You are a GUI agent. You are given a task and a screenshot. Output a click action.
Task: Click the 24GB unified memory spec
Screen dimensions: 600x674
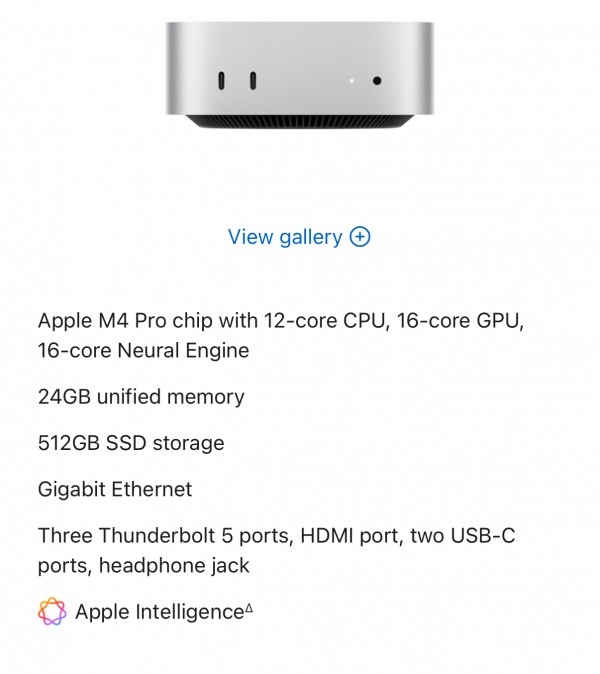(x=141, y=397)
